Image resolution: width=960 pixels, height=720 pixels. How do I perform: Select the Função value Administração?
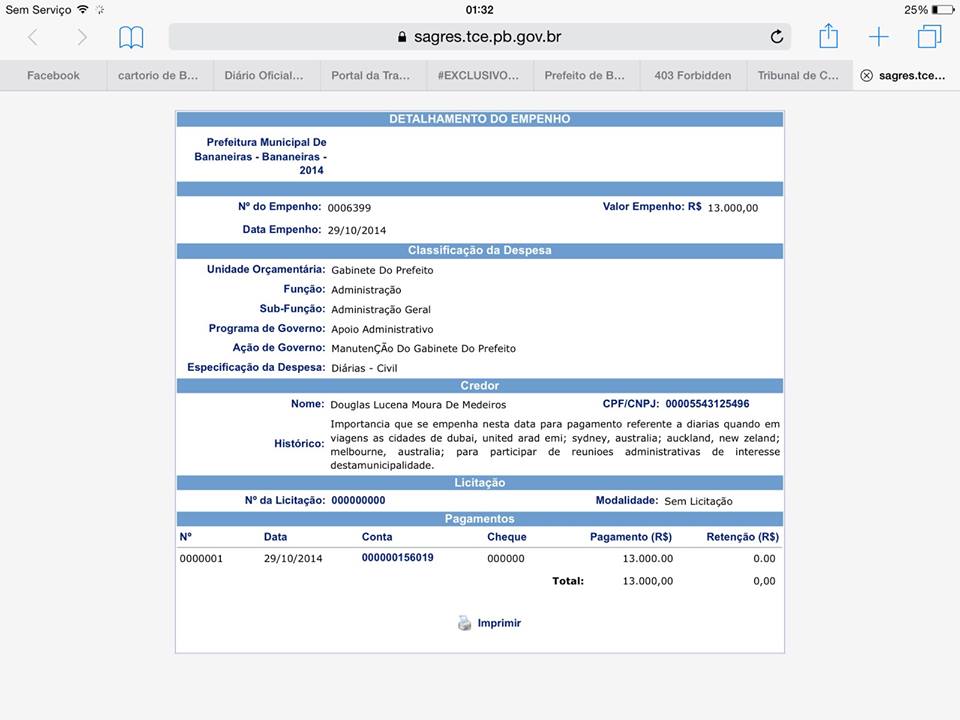[x=366, y=290]
